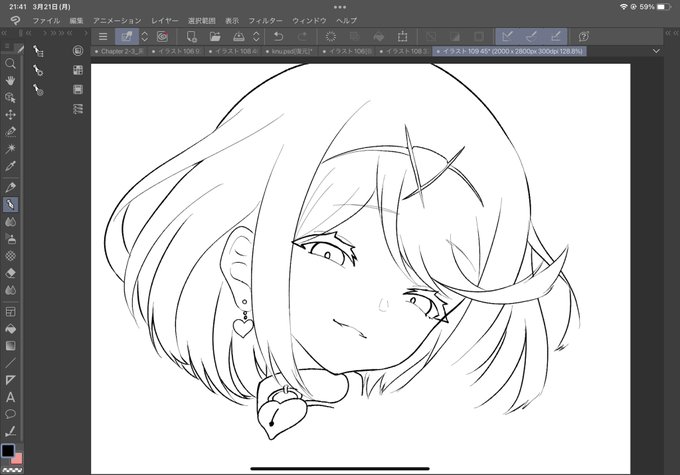Viewport: 680px width, 475px height.
Task: Select the Fill bucket tool
Action: tap(10, 329)
